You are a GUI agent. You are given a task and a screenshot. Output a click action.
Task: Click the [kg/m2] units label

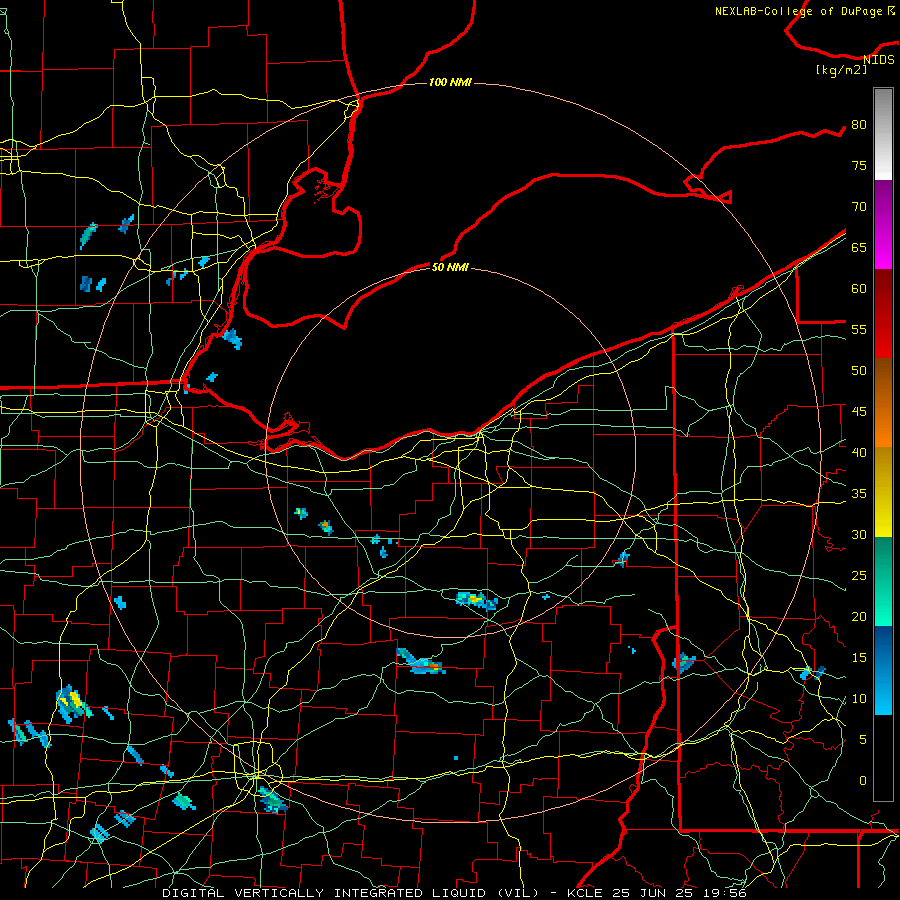point(841,70)
